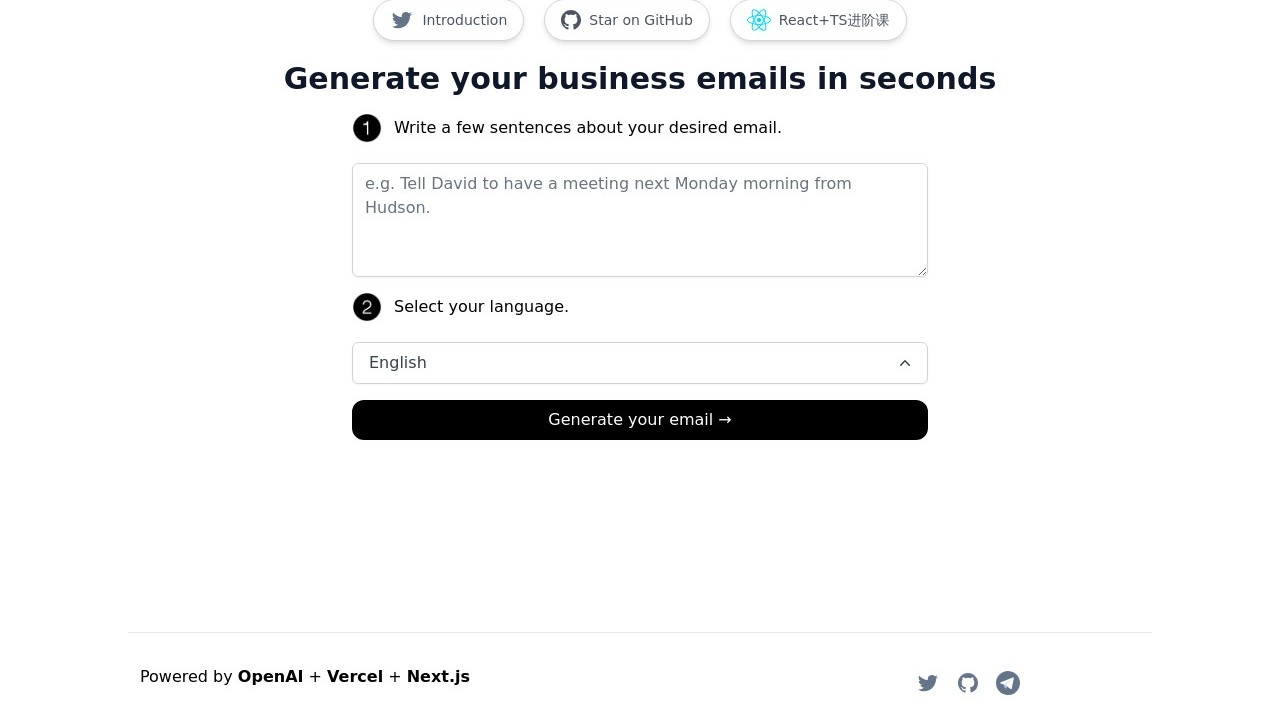
Task: Open the React+TS进阶课 link
Action: coord(833,20)
